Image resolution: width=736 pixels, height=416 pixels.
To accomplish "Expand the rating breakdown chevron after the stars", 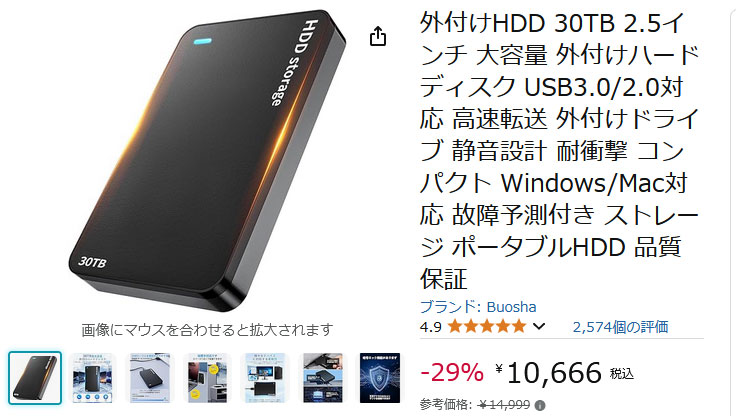I will click(x=539, y=326).
